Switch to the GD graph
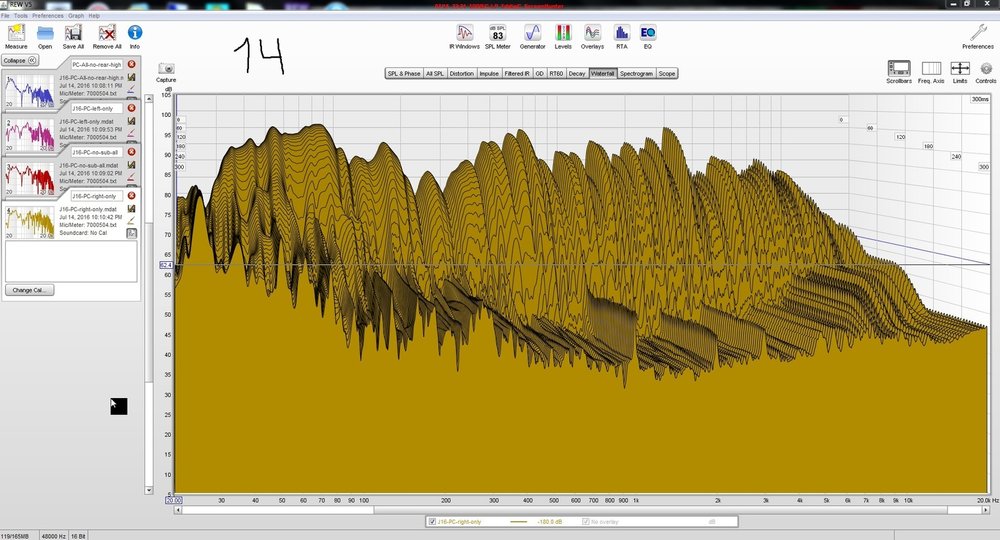 (x=540, y=73)
